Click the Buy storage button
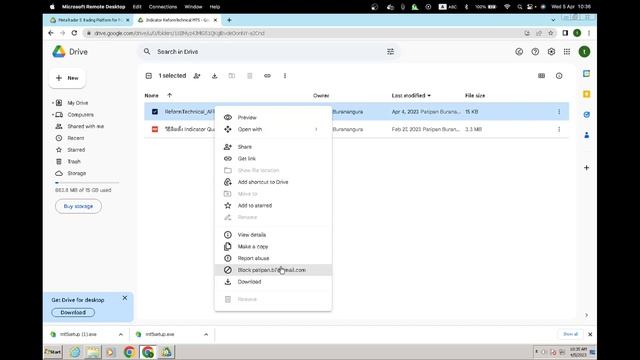 point(78,207)
